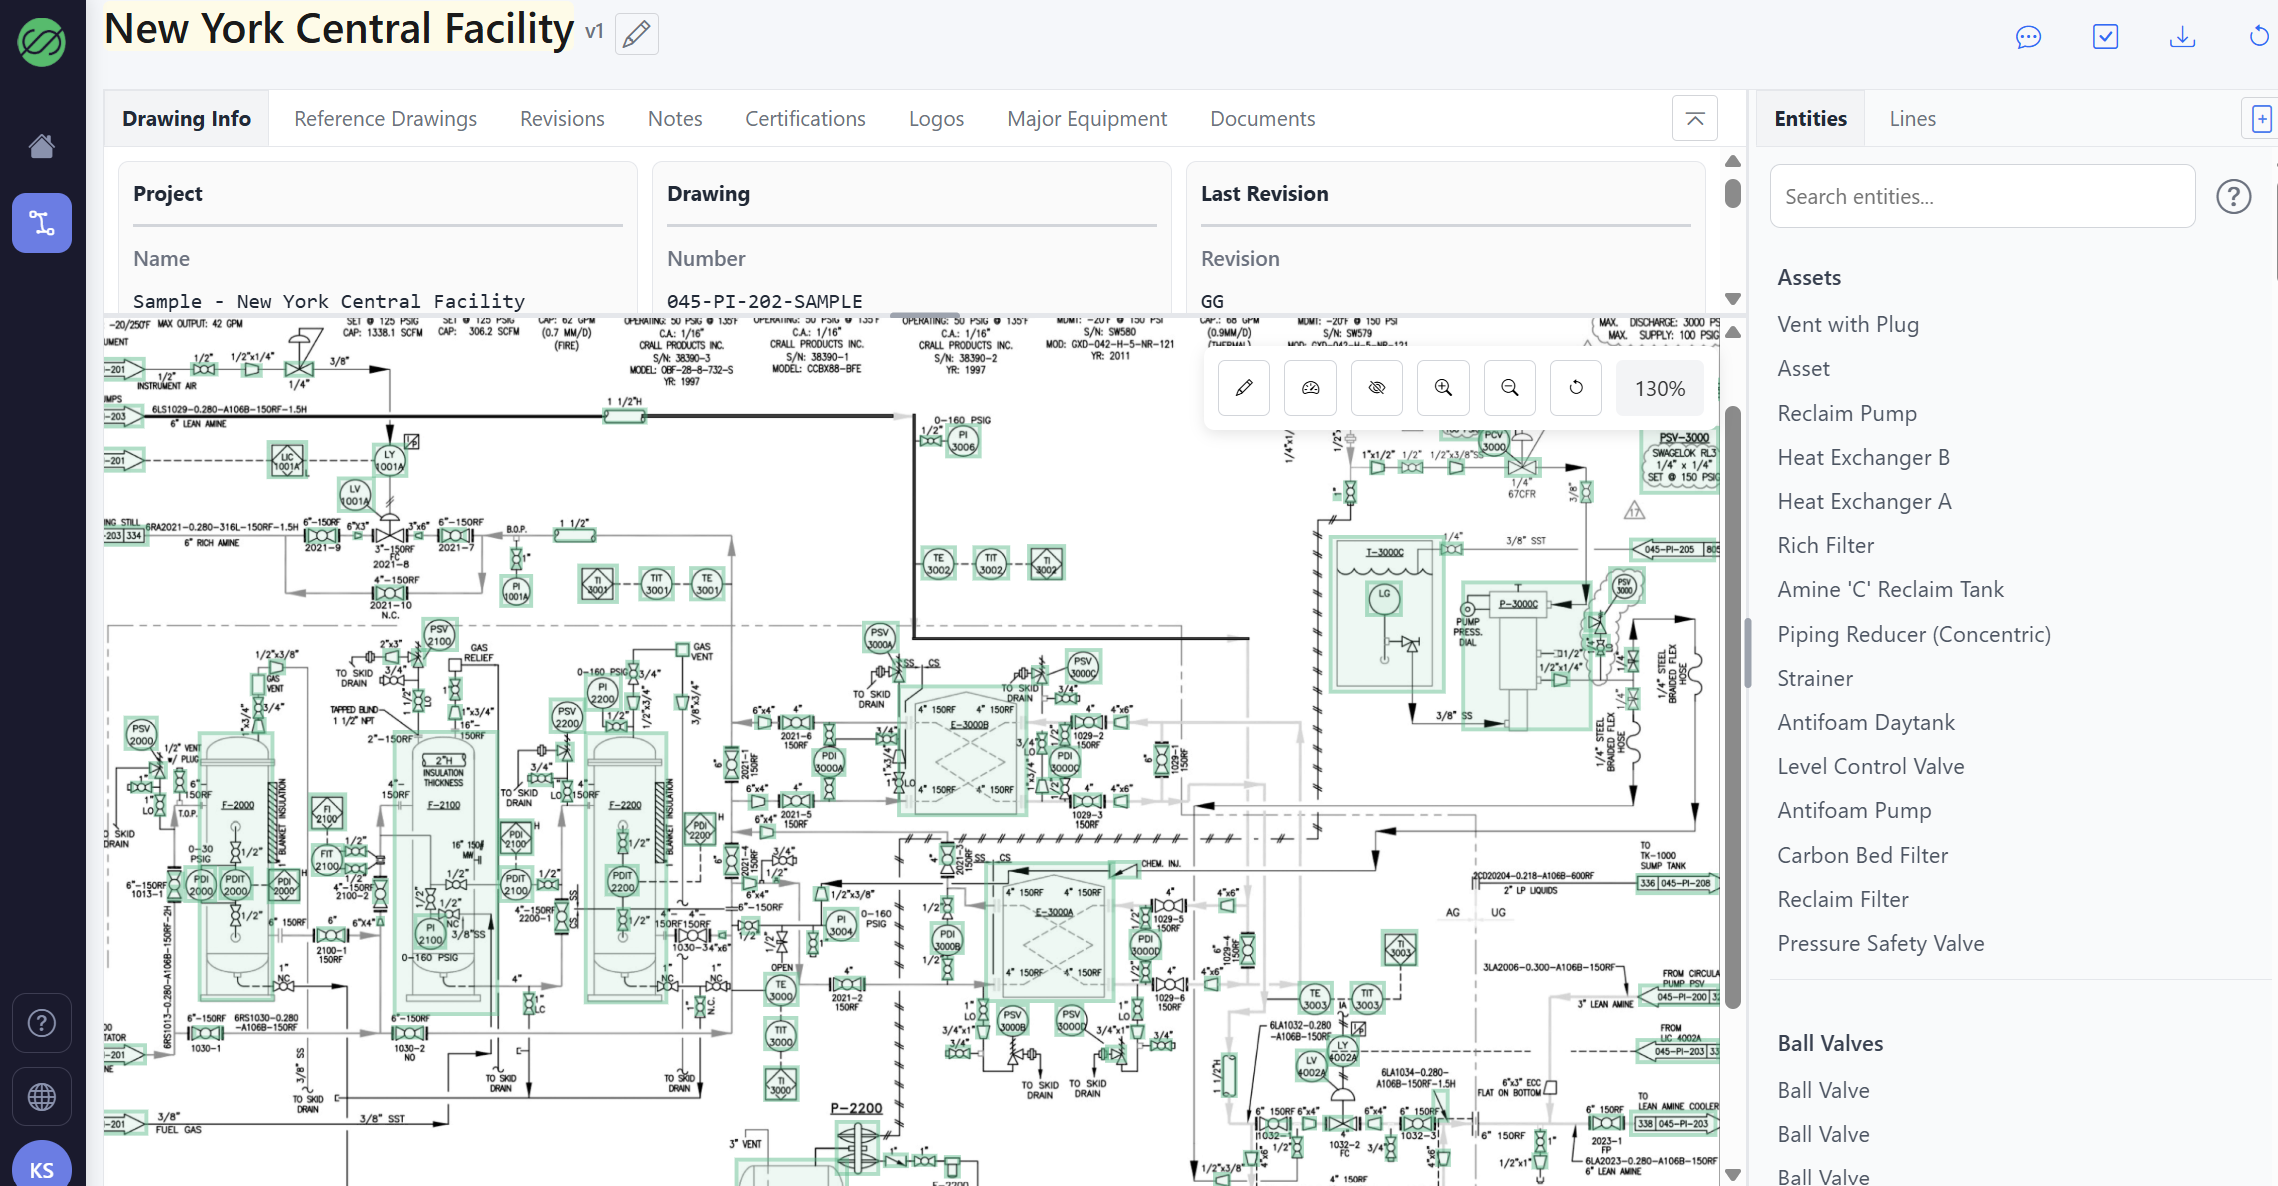Add a new entity with the plus icon
The image size is (2278, 1186).
2260,117
